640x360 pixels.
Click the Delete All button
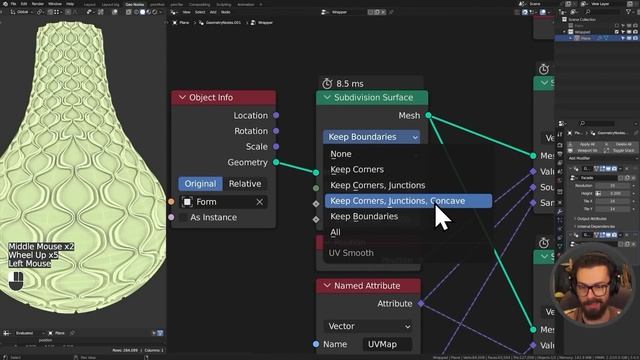tap(622, 144)
